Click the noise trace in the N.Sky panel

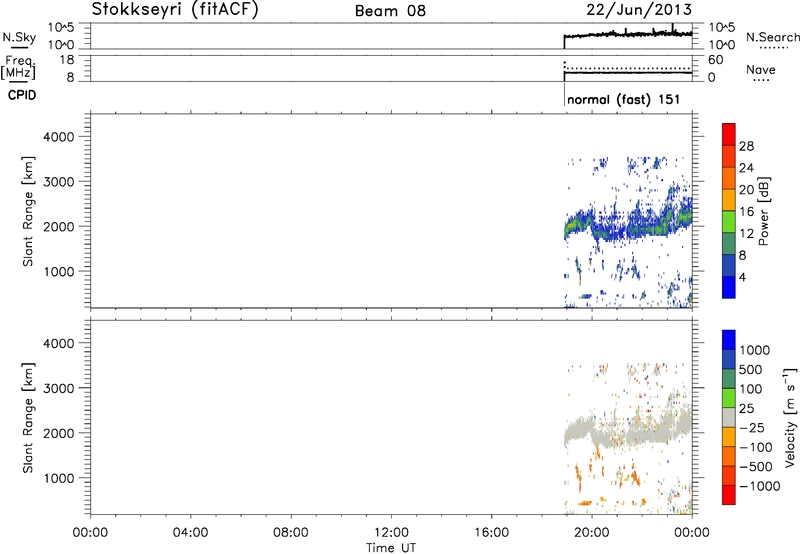[x=628, y=35]
